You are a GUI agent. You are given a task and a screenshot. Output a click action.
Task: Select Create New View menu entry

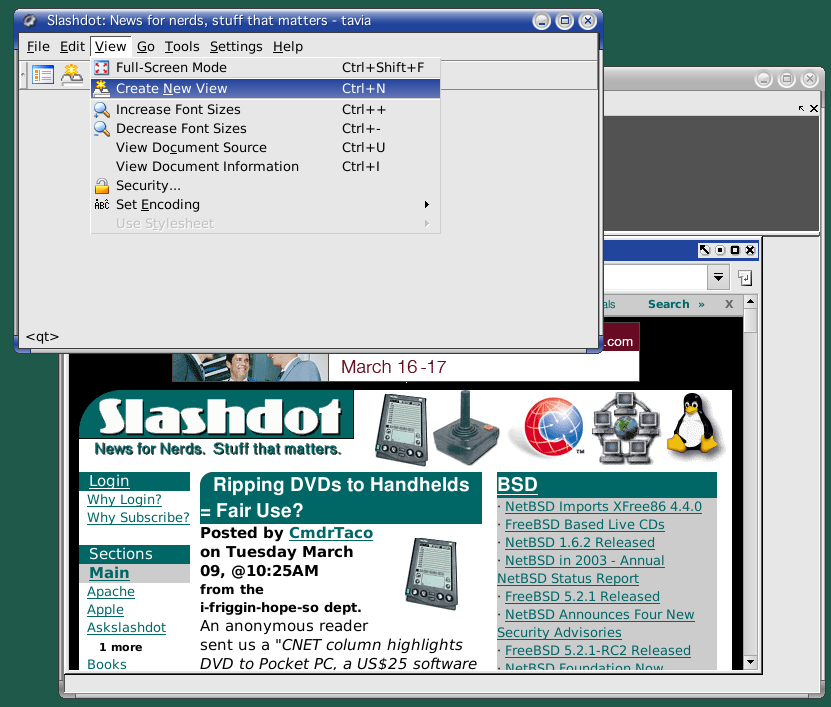[x=266, y=89]
